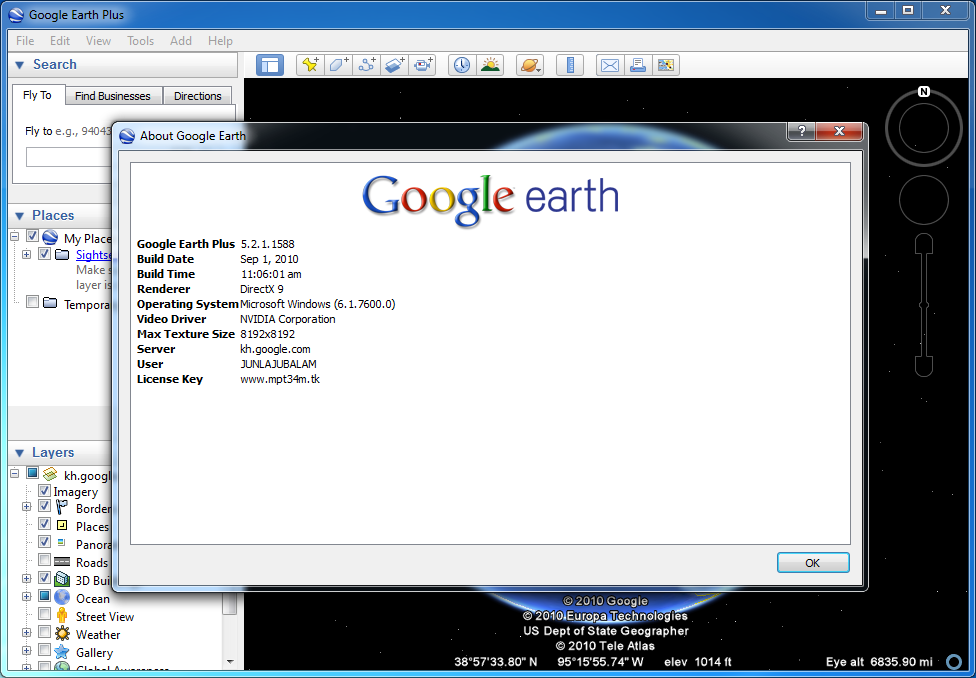
Task: Uncheck the Borders layer checkbox
Action: (44, 506)
